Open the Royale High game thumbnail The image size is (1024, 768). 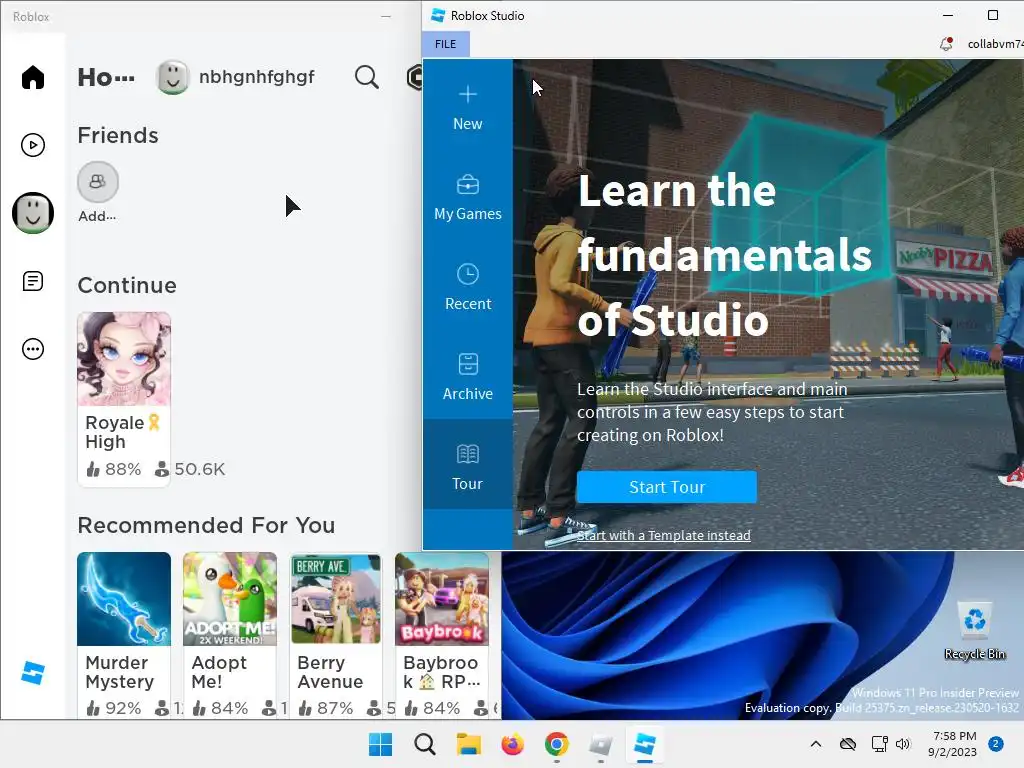click(124, 359)
